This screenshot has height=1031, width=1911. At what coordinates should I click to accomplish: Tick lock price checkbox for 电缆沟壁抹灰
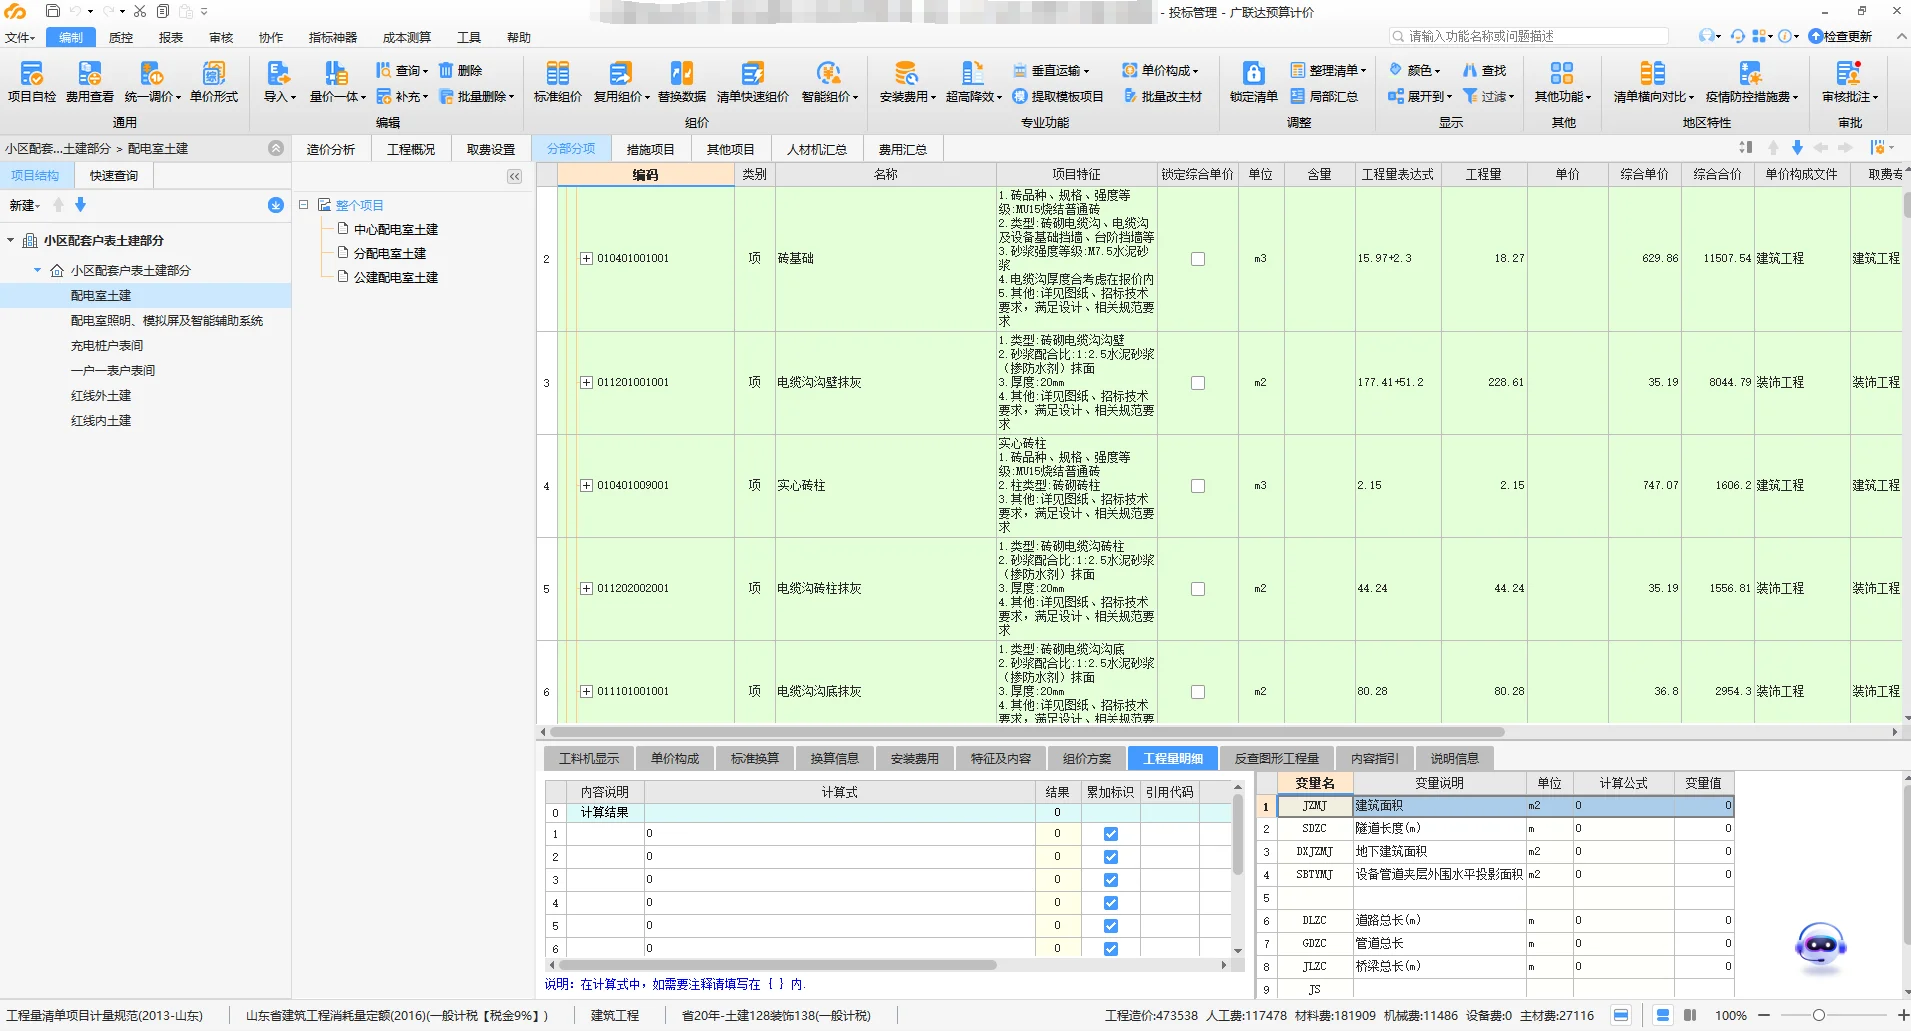pos(1198,383)
